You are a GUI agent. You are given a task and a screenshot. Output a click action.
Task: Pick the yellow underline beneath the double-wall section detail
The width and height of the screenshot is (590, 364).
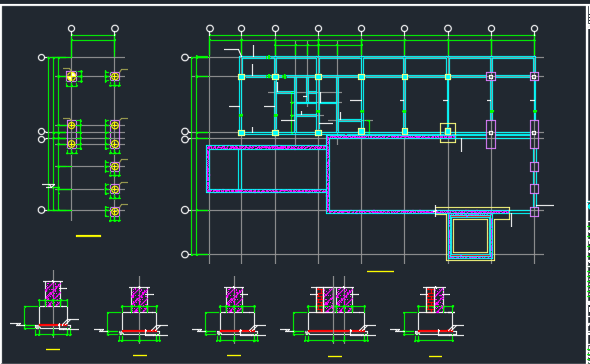[335, 356]
